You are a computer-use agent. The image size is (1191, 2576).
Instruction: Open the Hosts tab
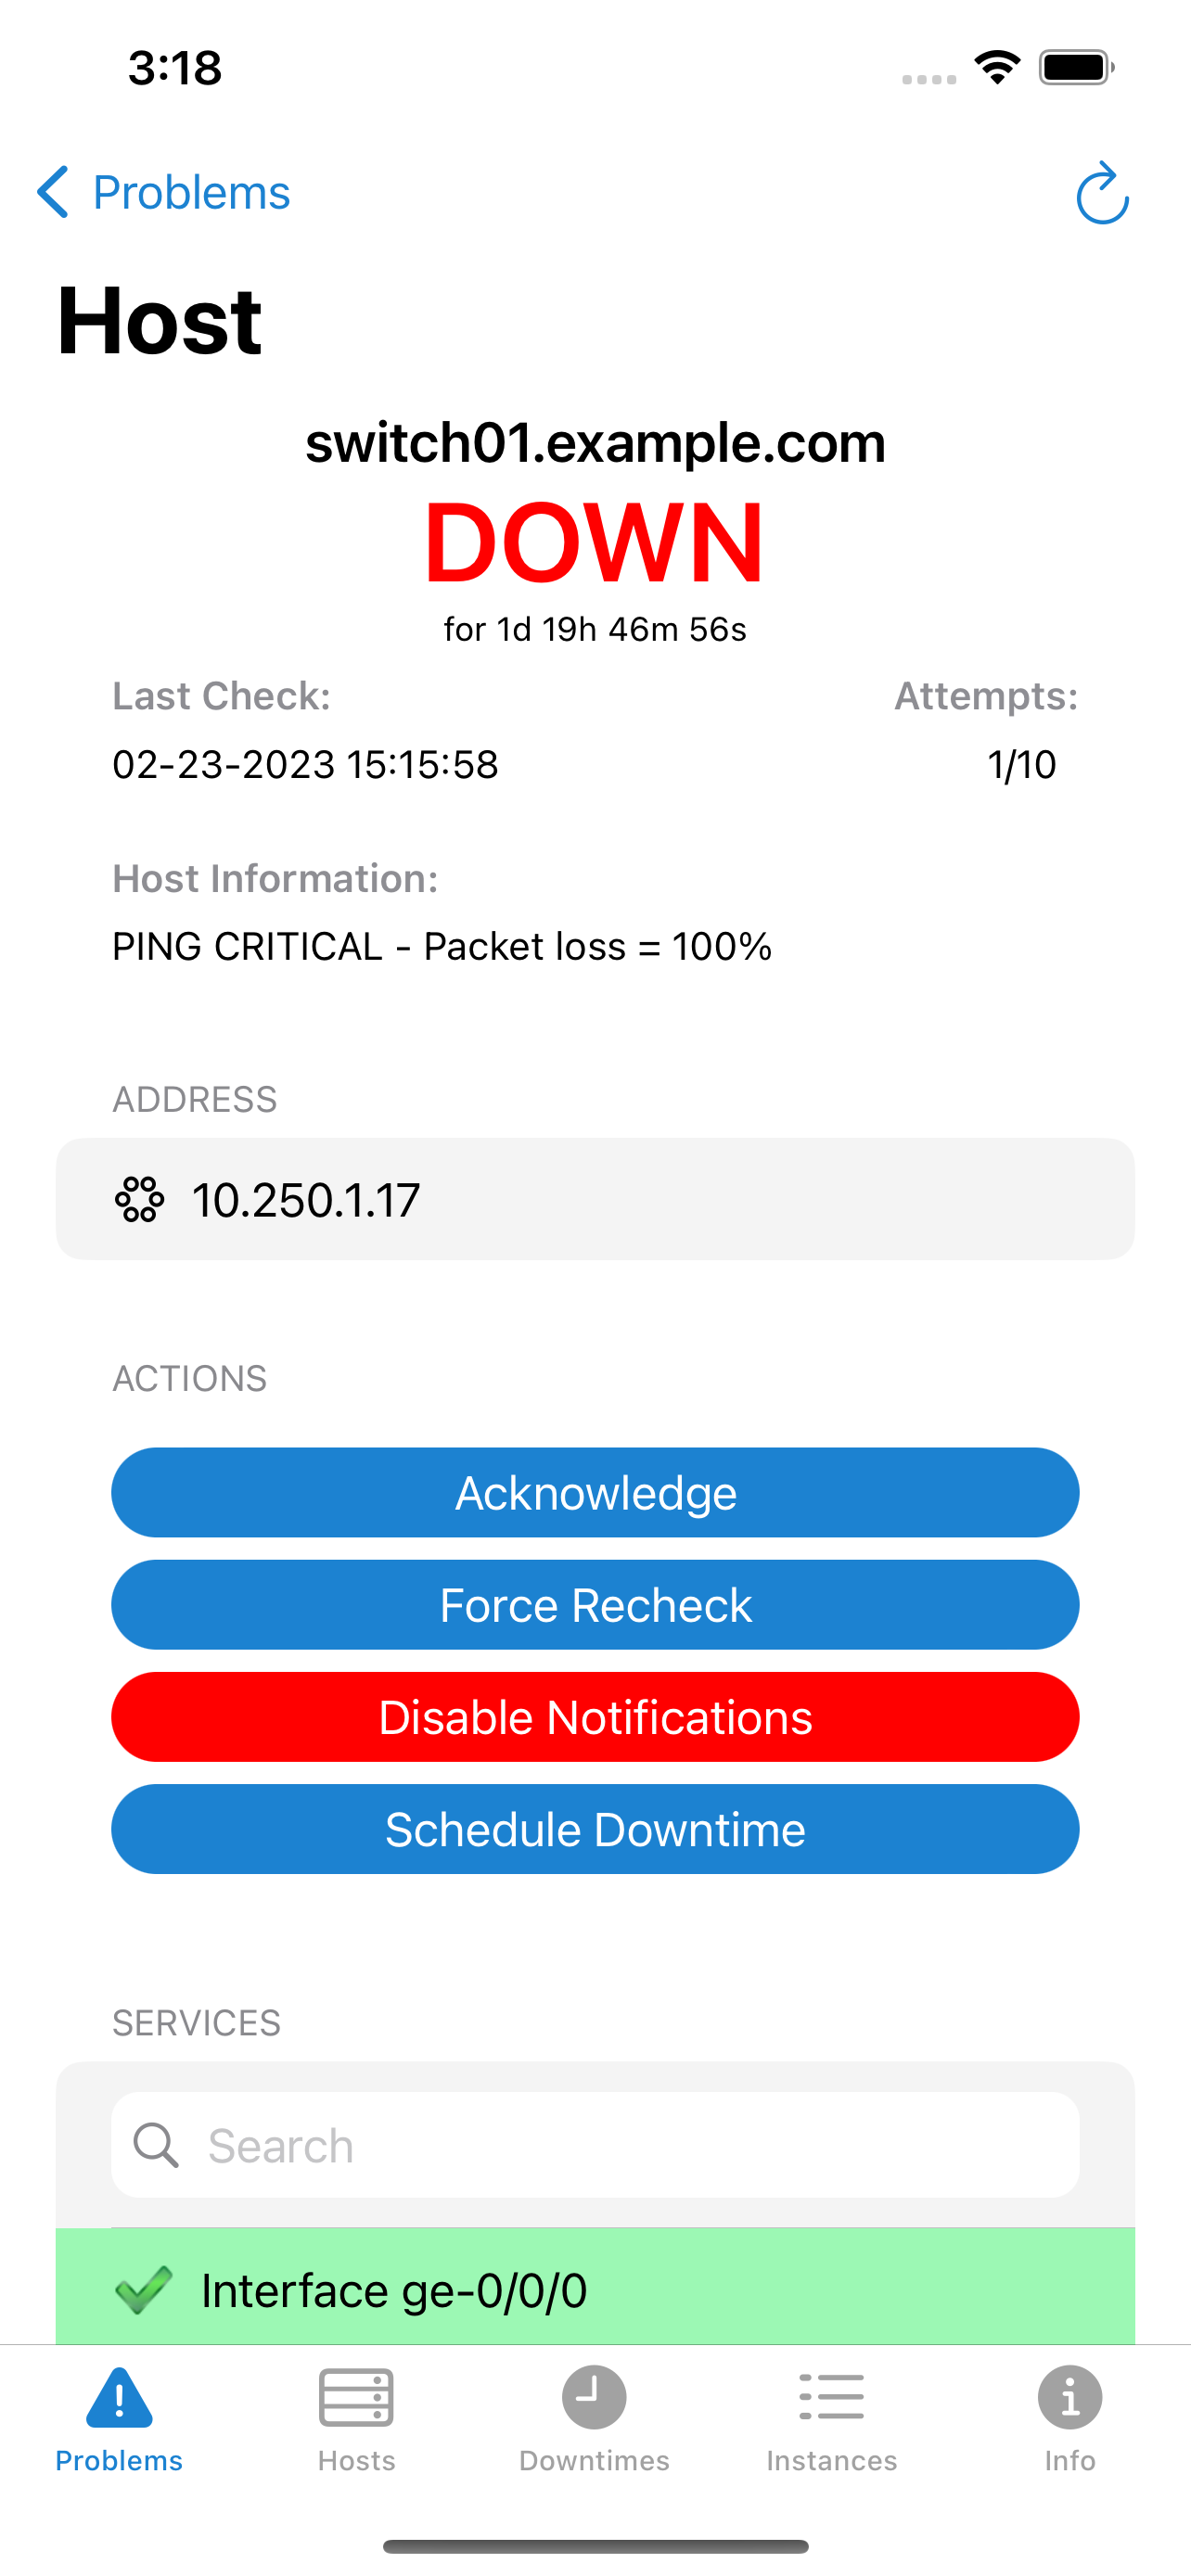pyautogui.click(x=356, y=2417)
